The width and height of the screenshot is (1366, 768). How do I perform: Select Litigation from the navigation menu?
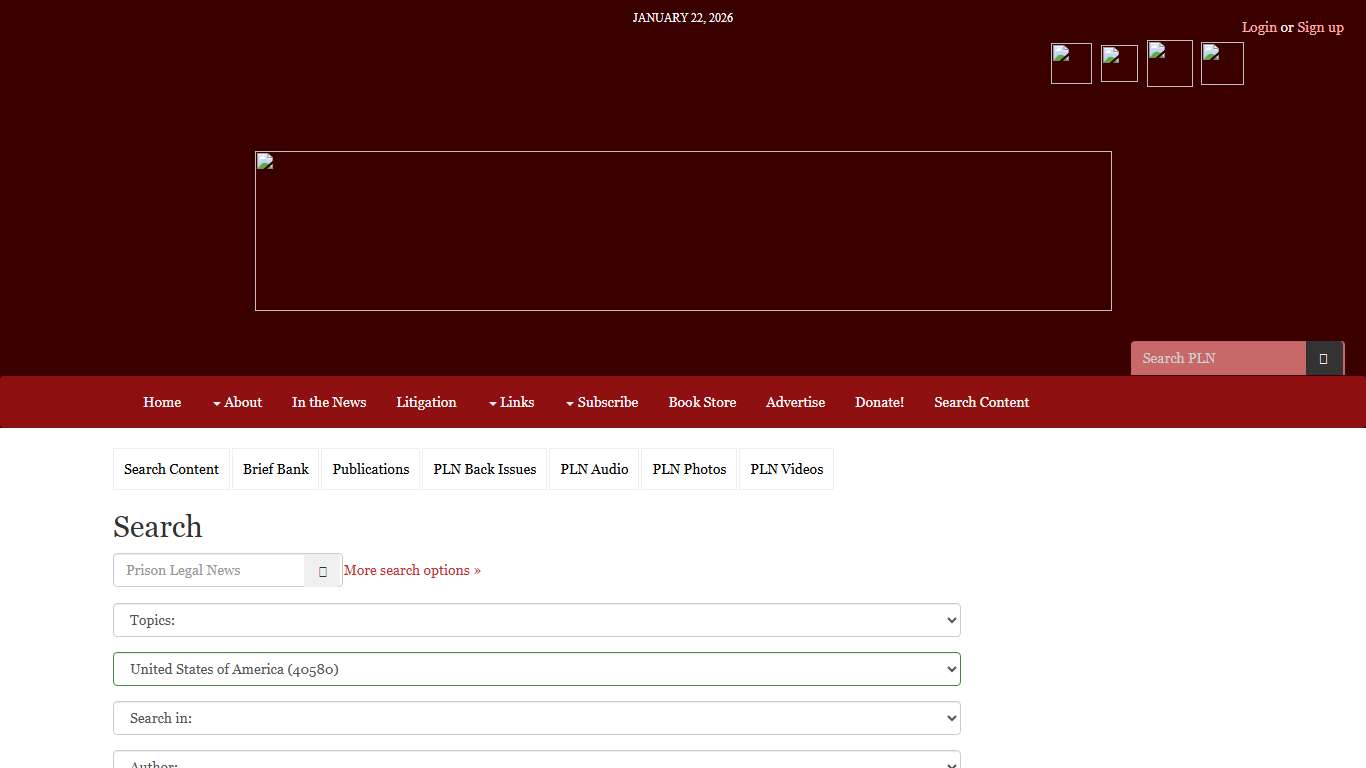[x=426, y=402]
